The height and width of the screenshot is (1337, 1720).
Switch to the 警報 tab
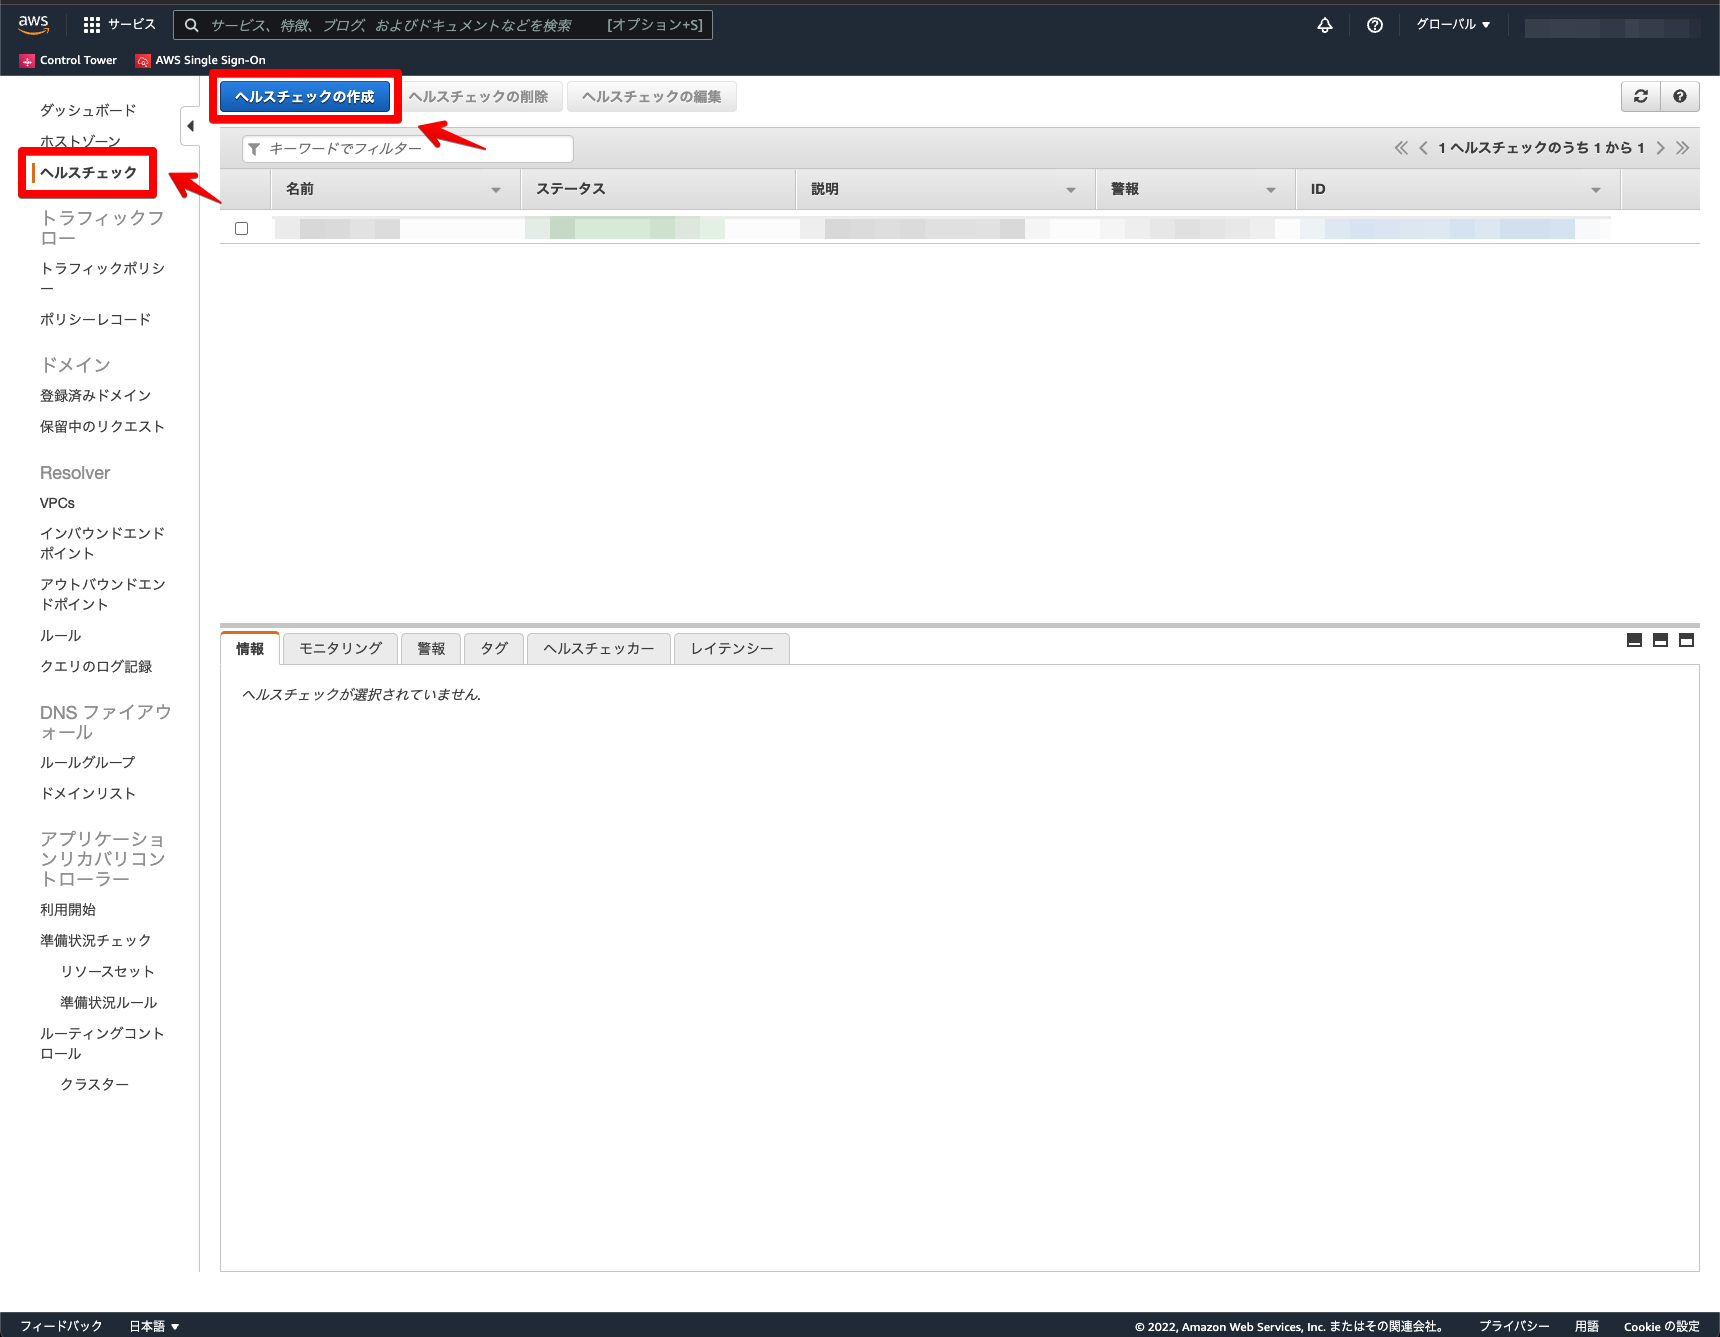pos(431,649)
